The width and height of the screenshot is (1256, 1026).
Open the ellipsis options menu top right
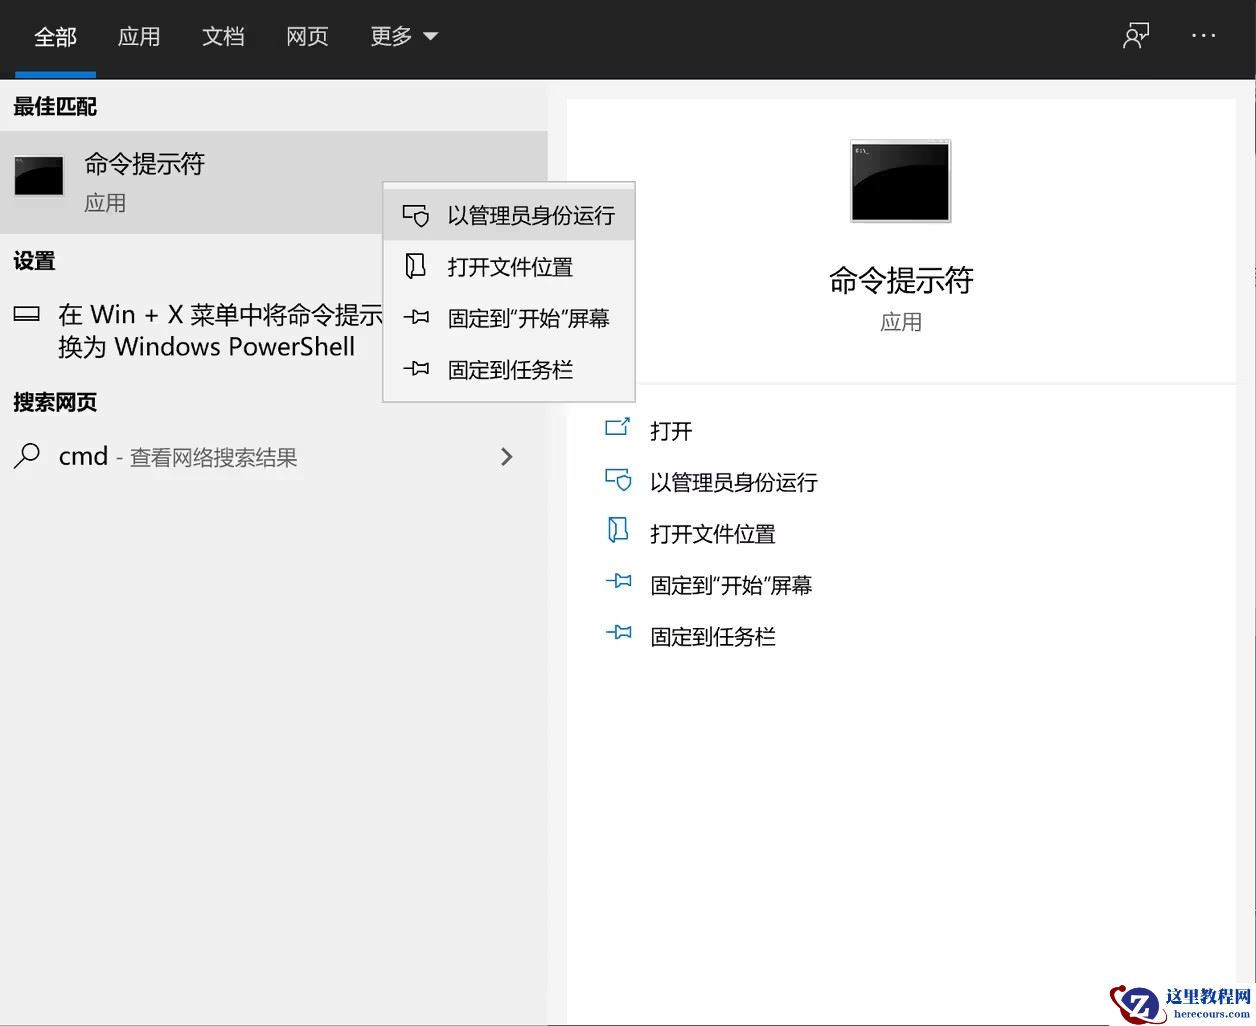click(1204, 35)
